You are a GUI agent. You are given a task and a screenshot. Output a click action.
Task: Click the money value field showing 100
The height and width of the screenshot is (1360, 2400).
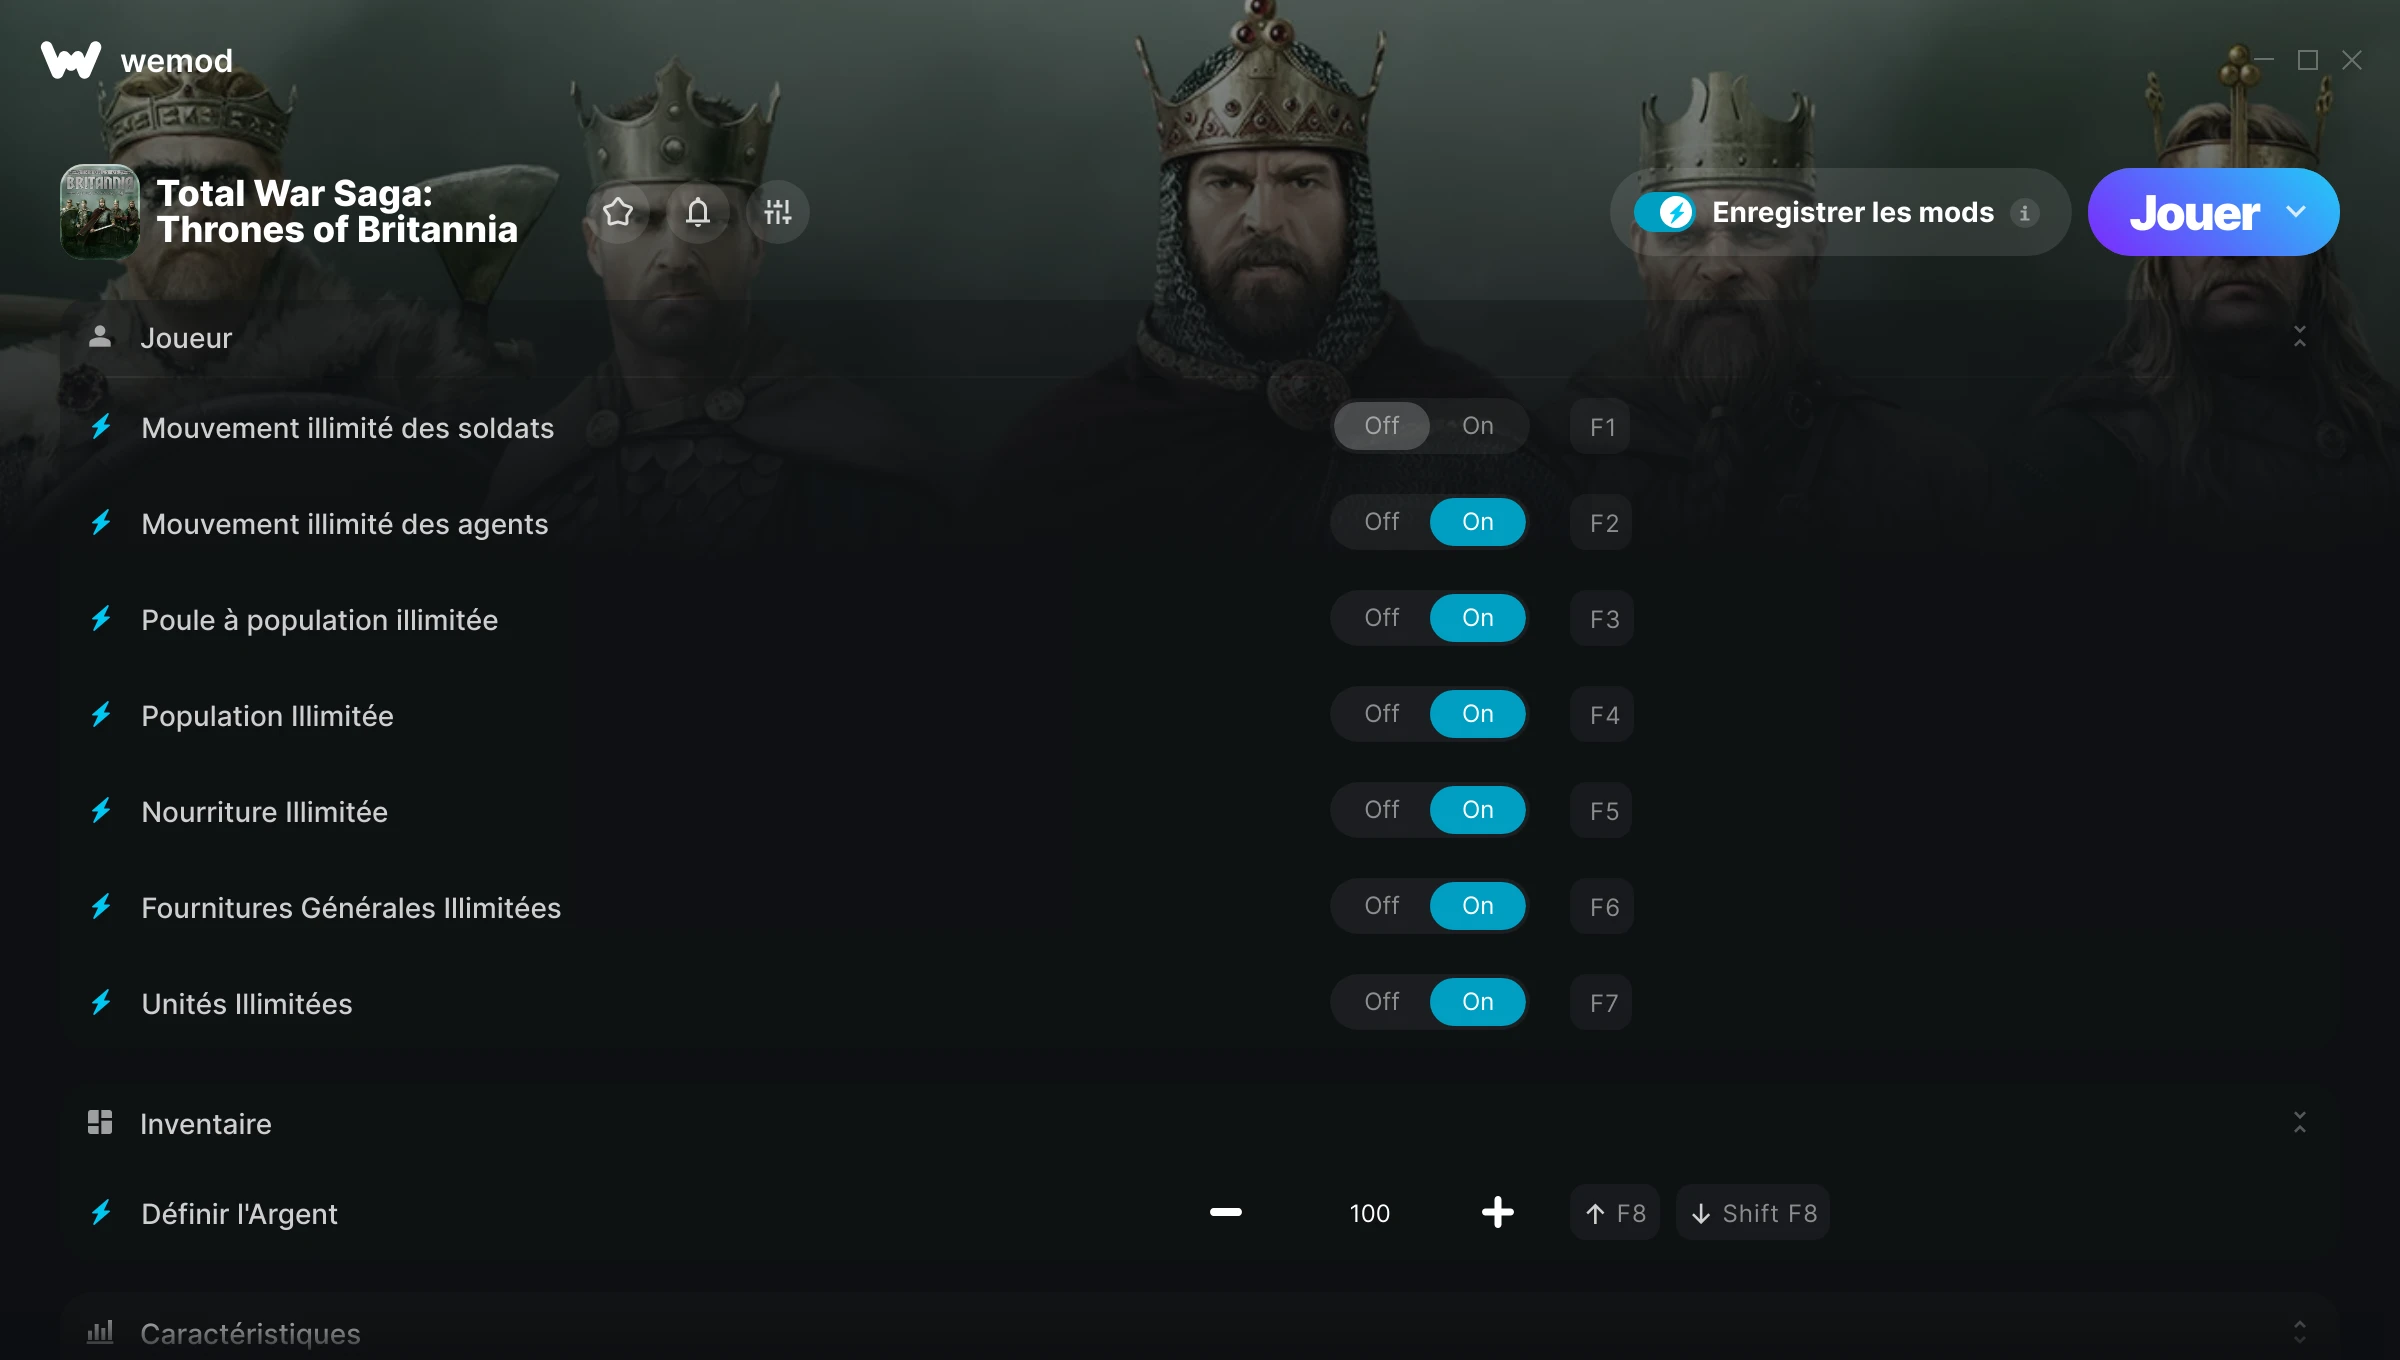1369,1213
